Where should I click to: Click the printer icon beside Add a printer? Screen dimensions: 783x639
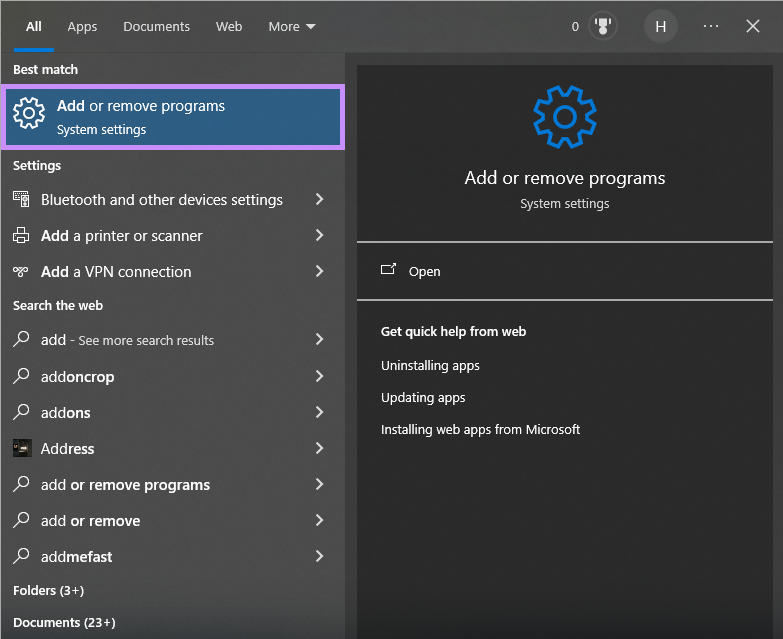21,235
